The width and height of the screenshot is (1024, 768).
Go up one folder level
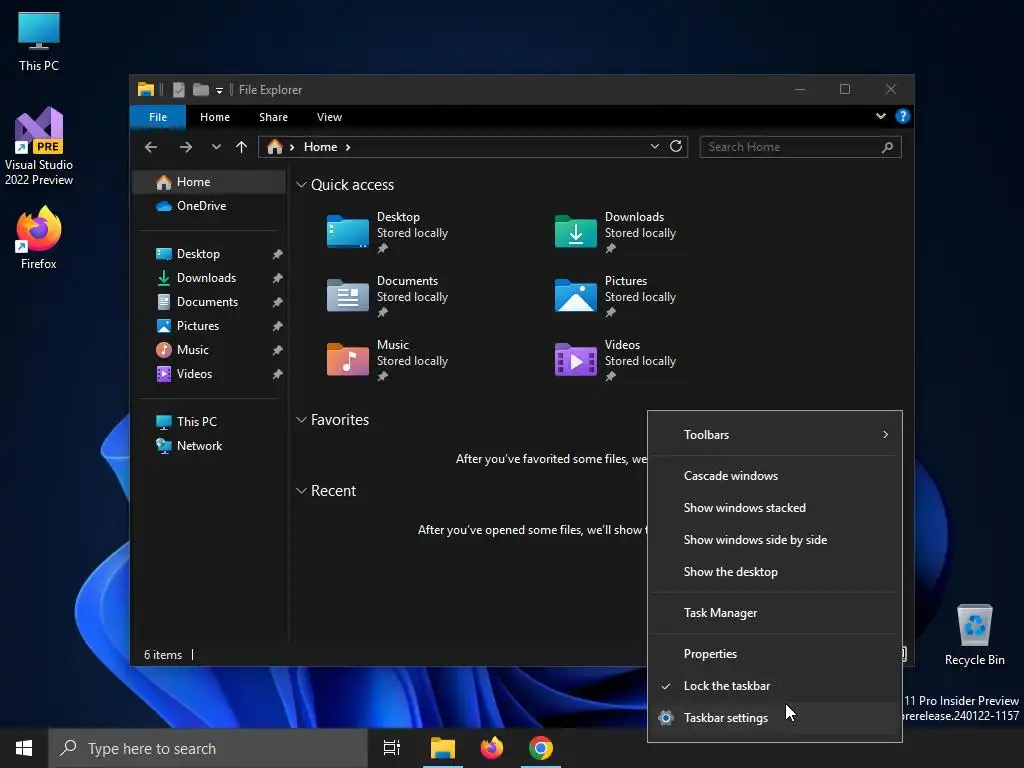point(242,147)
